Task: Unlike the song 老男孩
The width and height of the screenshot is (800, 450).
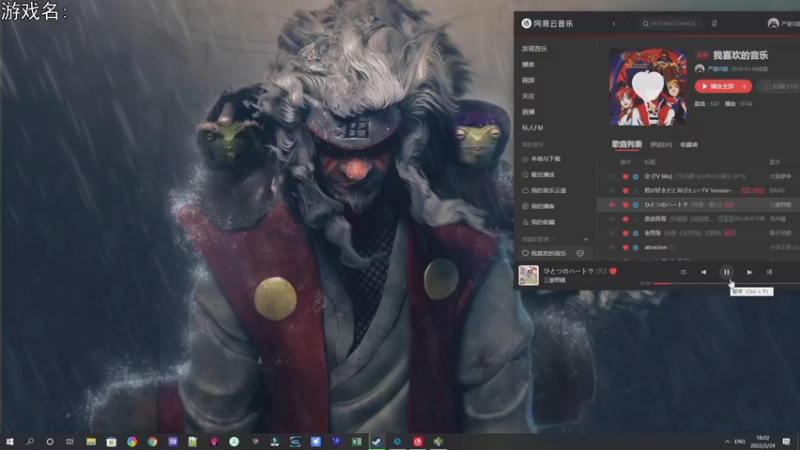Action: tap(626, 233)
